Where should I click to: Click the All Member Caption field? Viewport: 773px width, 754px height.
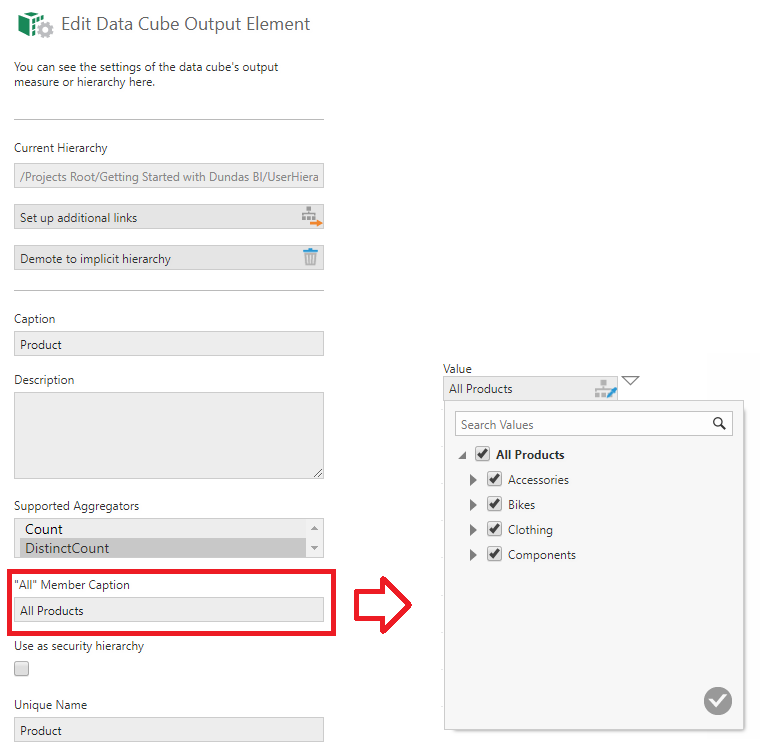pyautogui.click(x=169, y=610)
